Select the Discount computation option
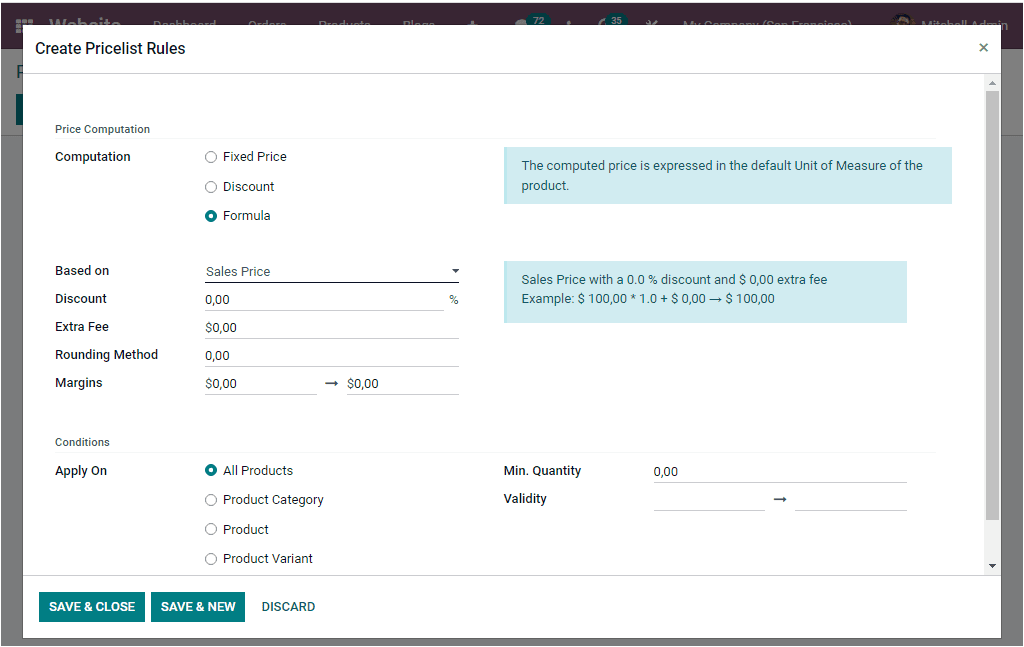The image size is (1024, 647). click(211, 186)
